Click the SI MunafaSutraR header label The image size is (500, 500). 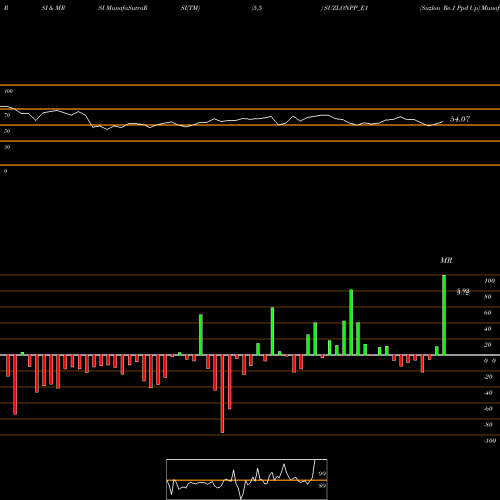tap(123, 8)
